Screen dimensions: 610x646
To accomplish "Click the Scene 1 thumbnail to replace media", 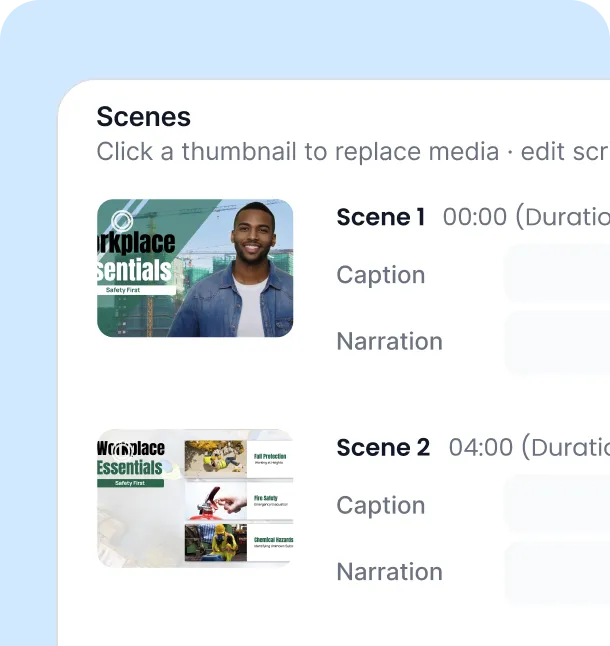I will [x=195, y=268].
